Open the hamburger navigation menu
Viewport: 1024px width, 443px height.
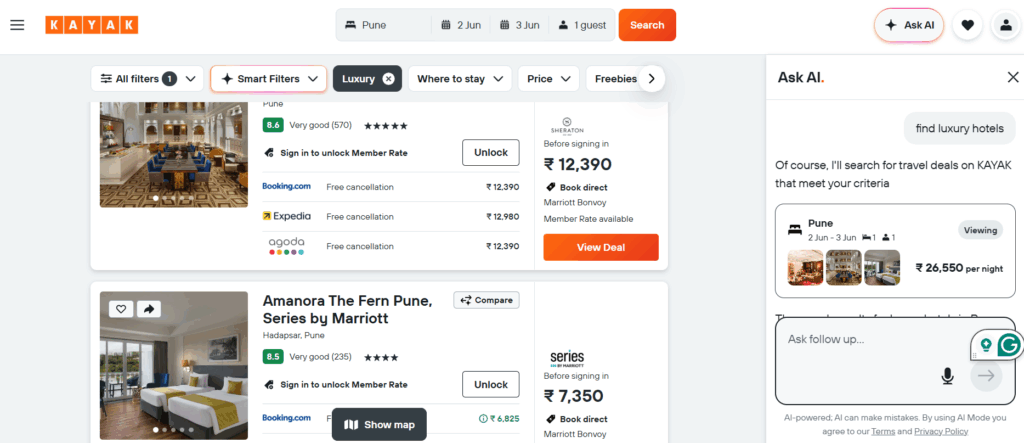[x=17, y=25]
